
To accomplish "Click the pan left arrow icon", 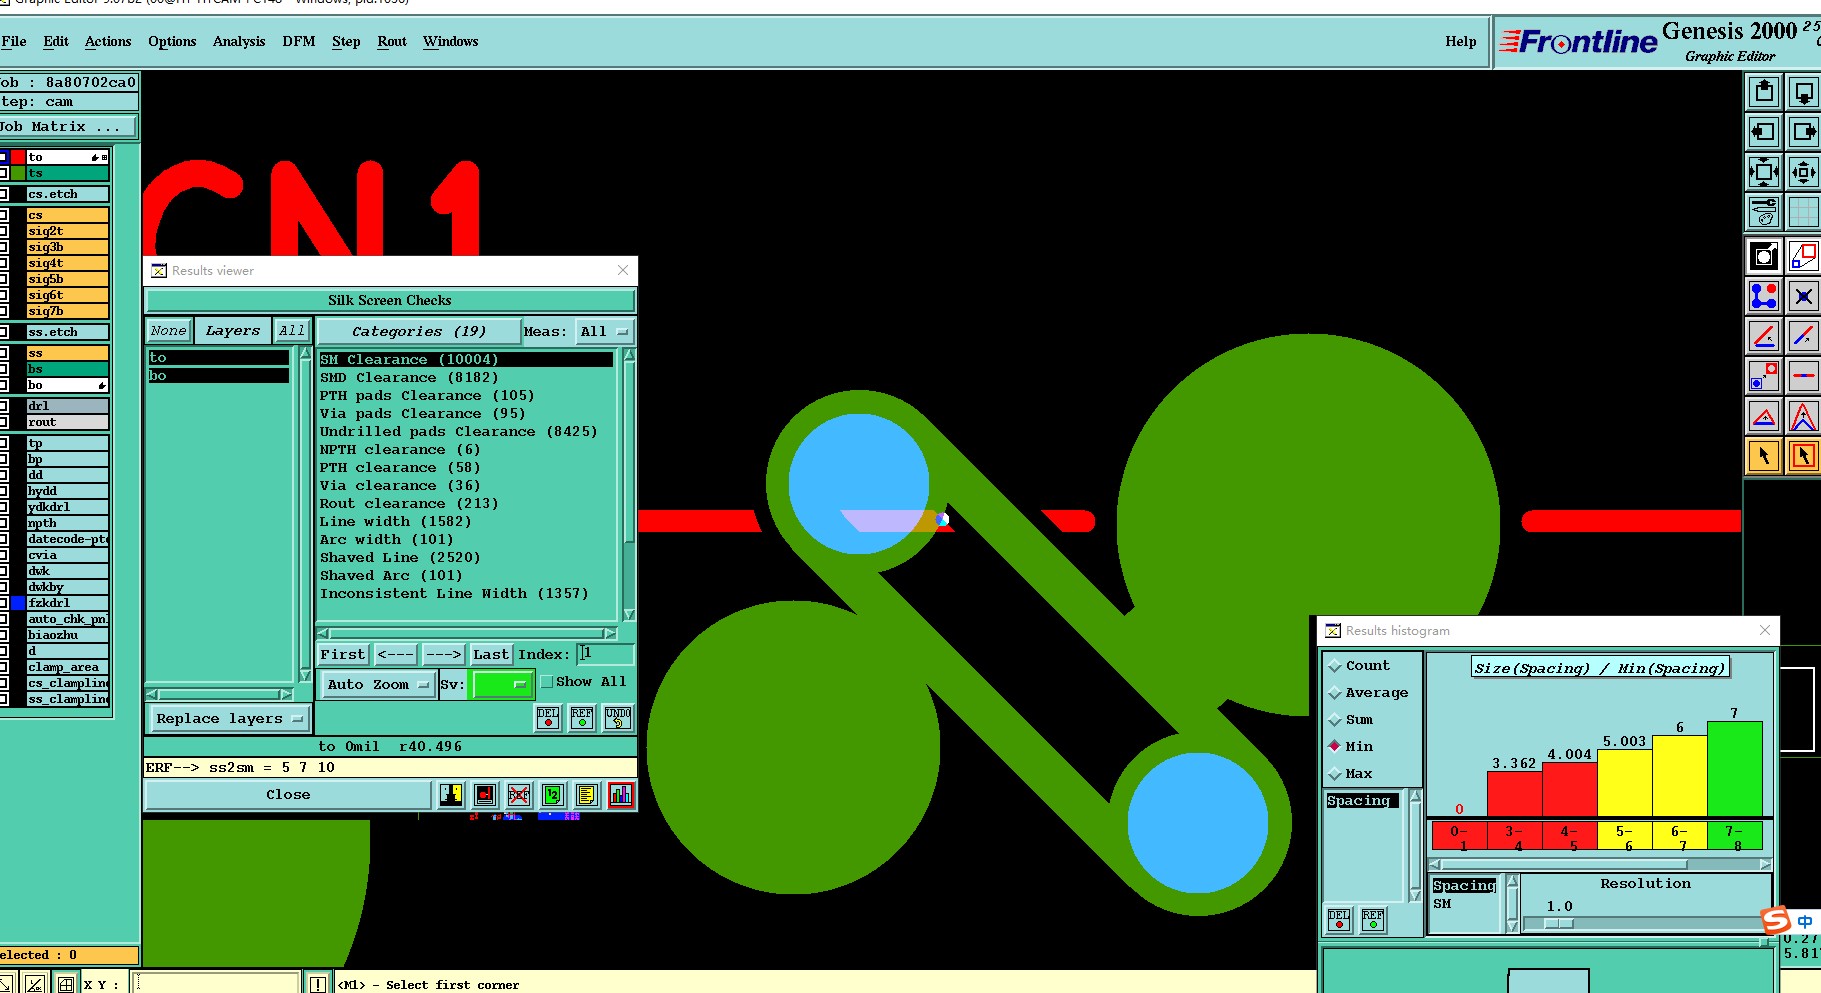I will pos(1764,132).
